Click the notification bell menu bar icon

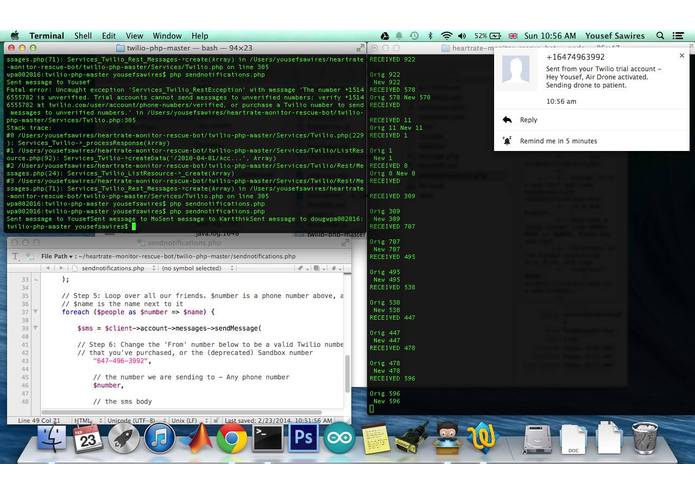pyautogui.click(x=399, y=36)
